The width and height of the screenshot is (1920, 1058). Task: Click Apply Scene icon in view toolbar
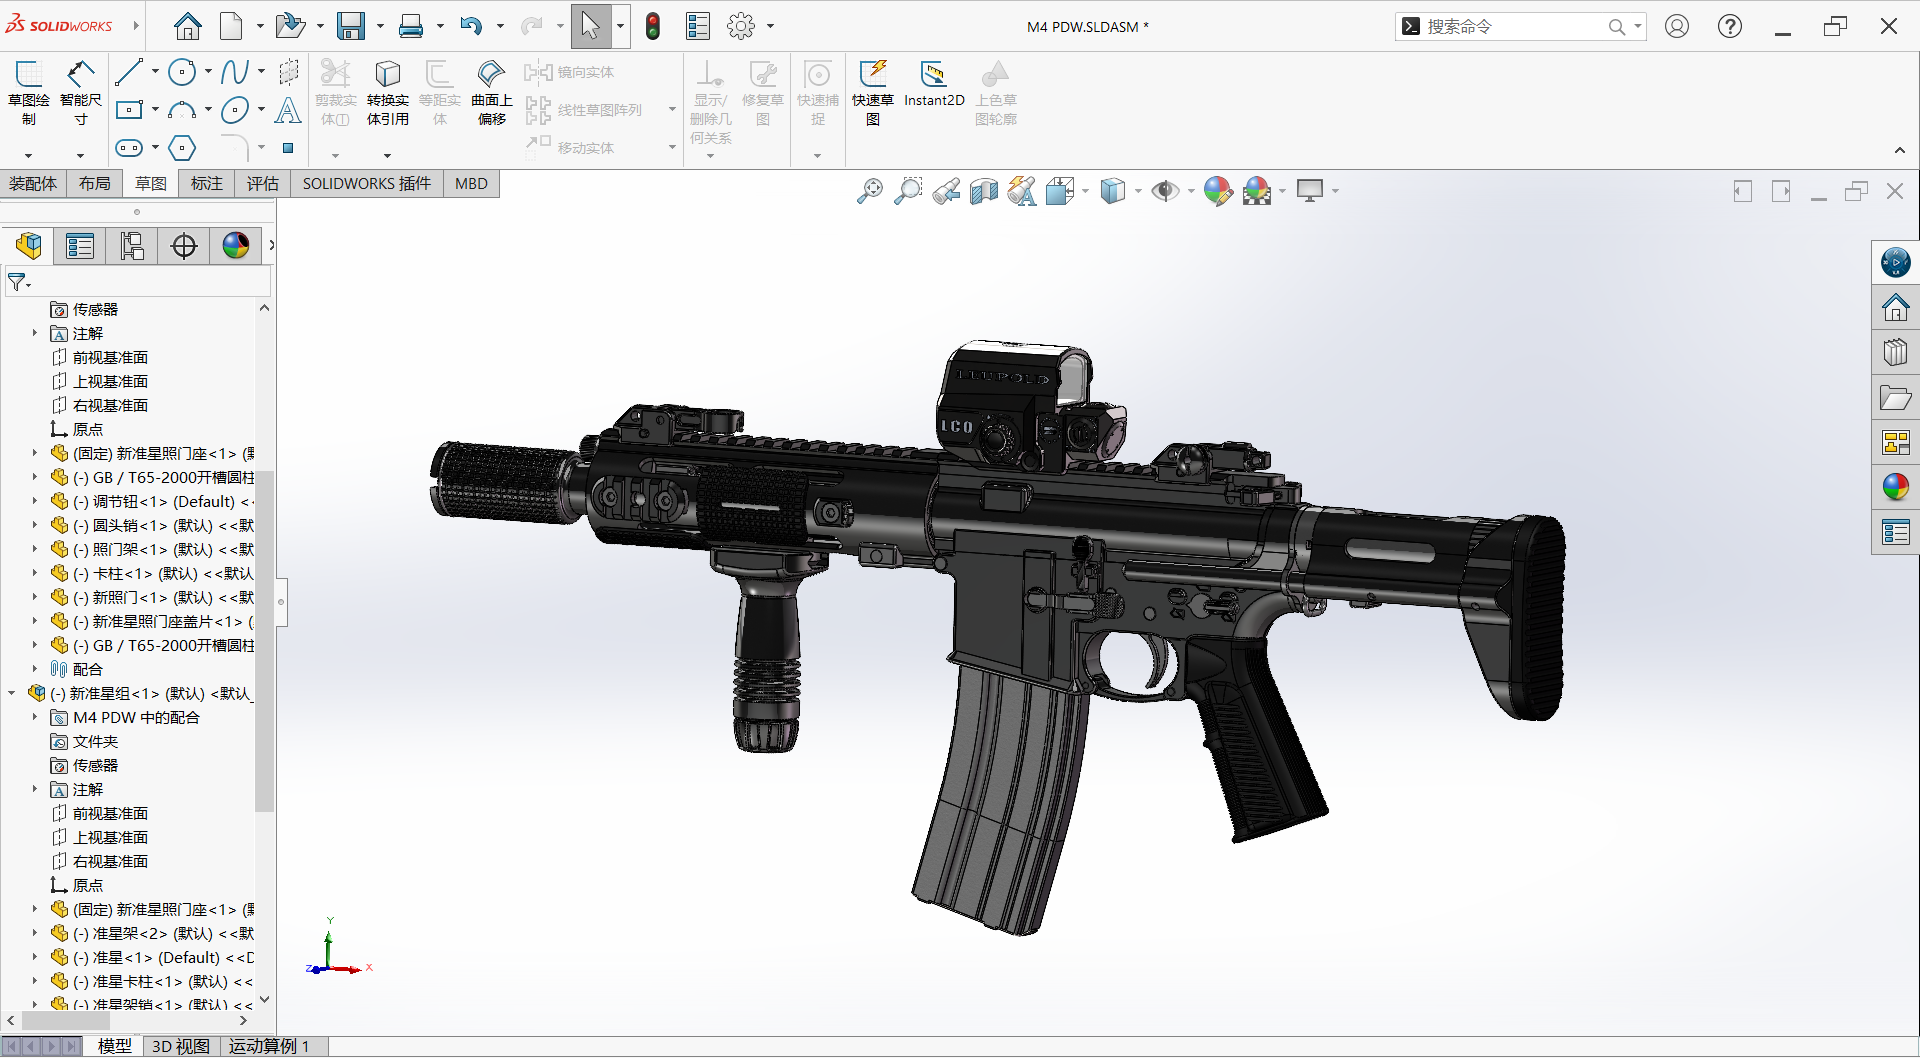[1257, 191]
